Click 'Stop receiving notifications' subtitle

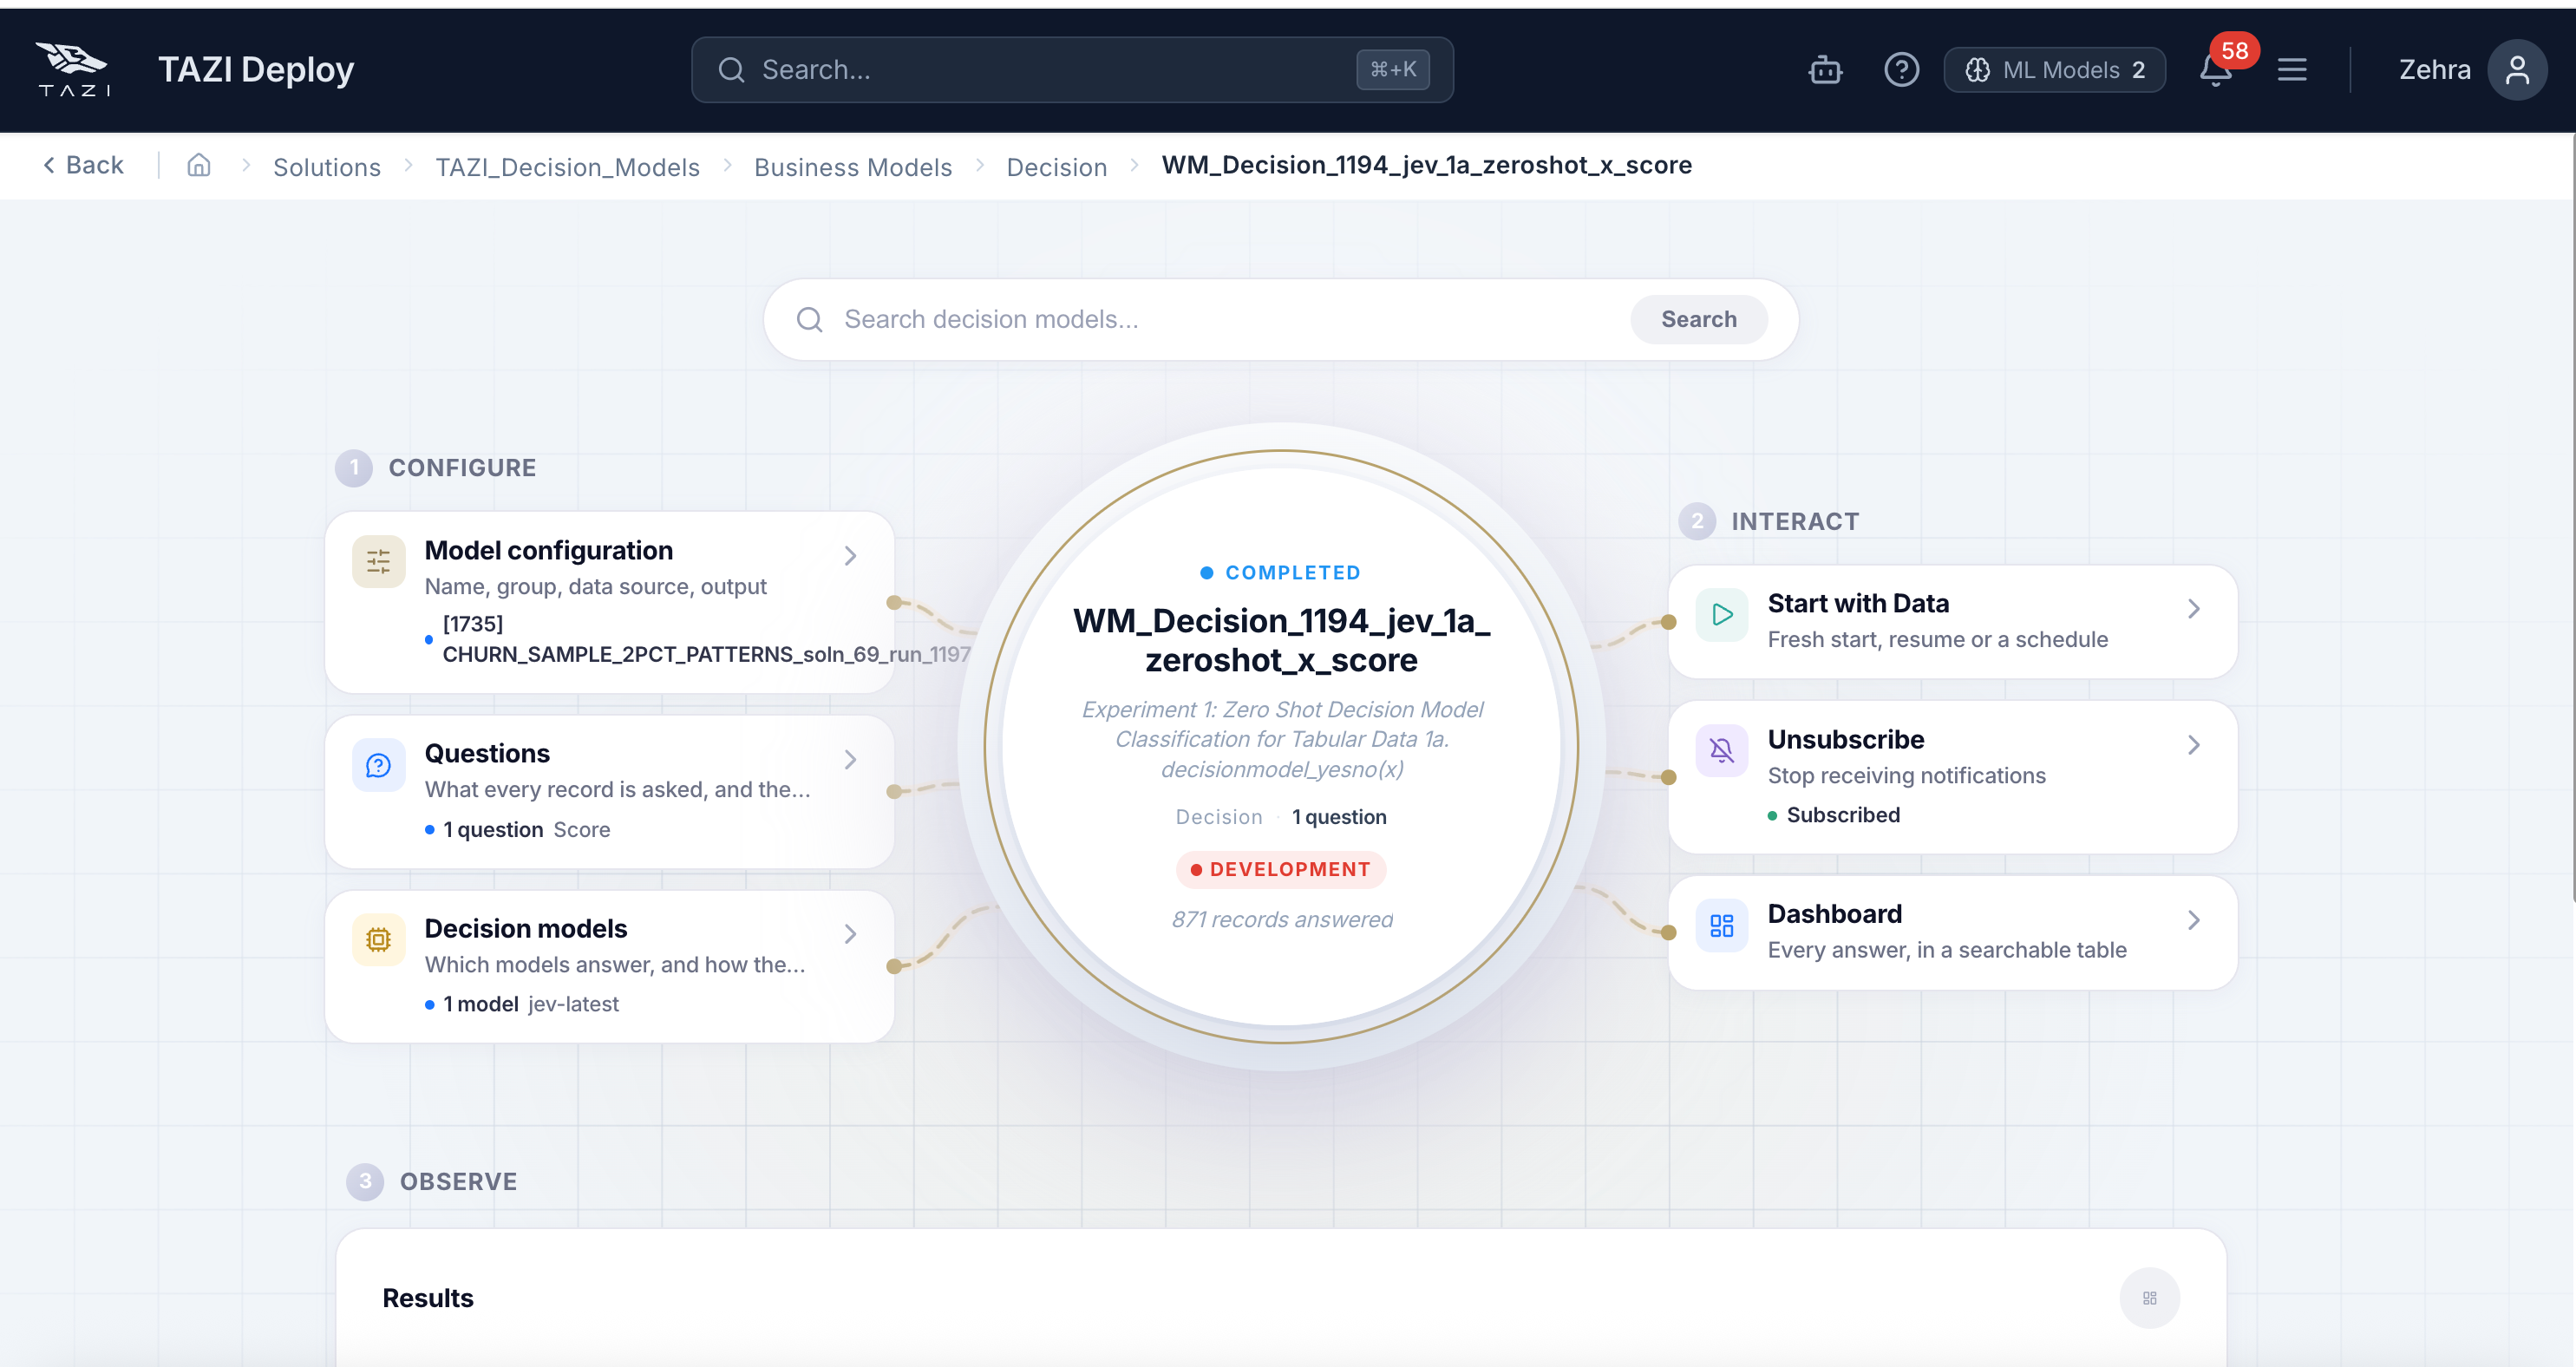tap(1906, 776)
